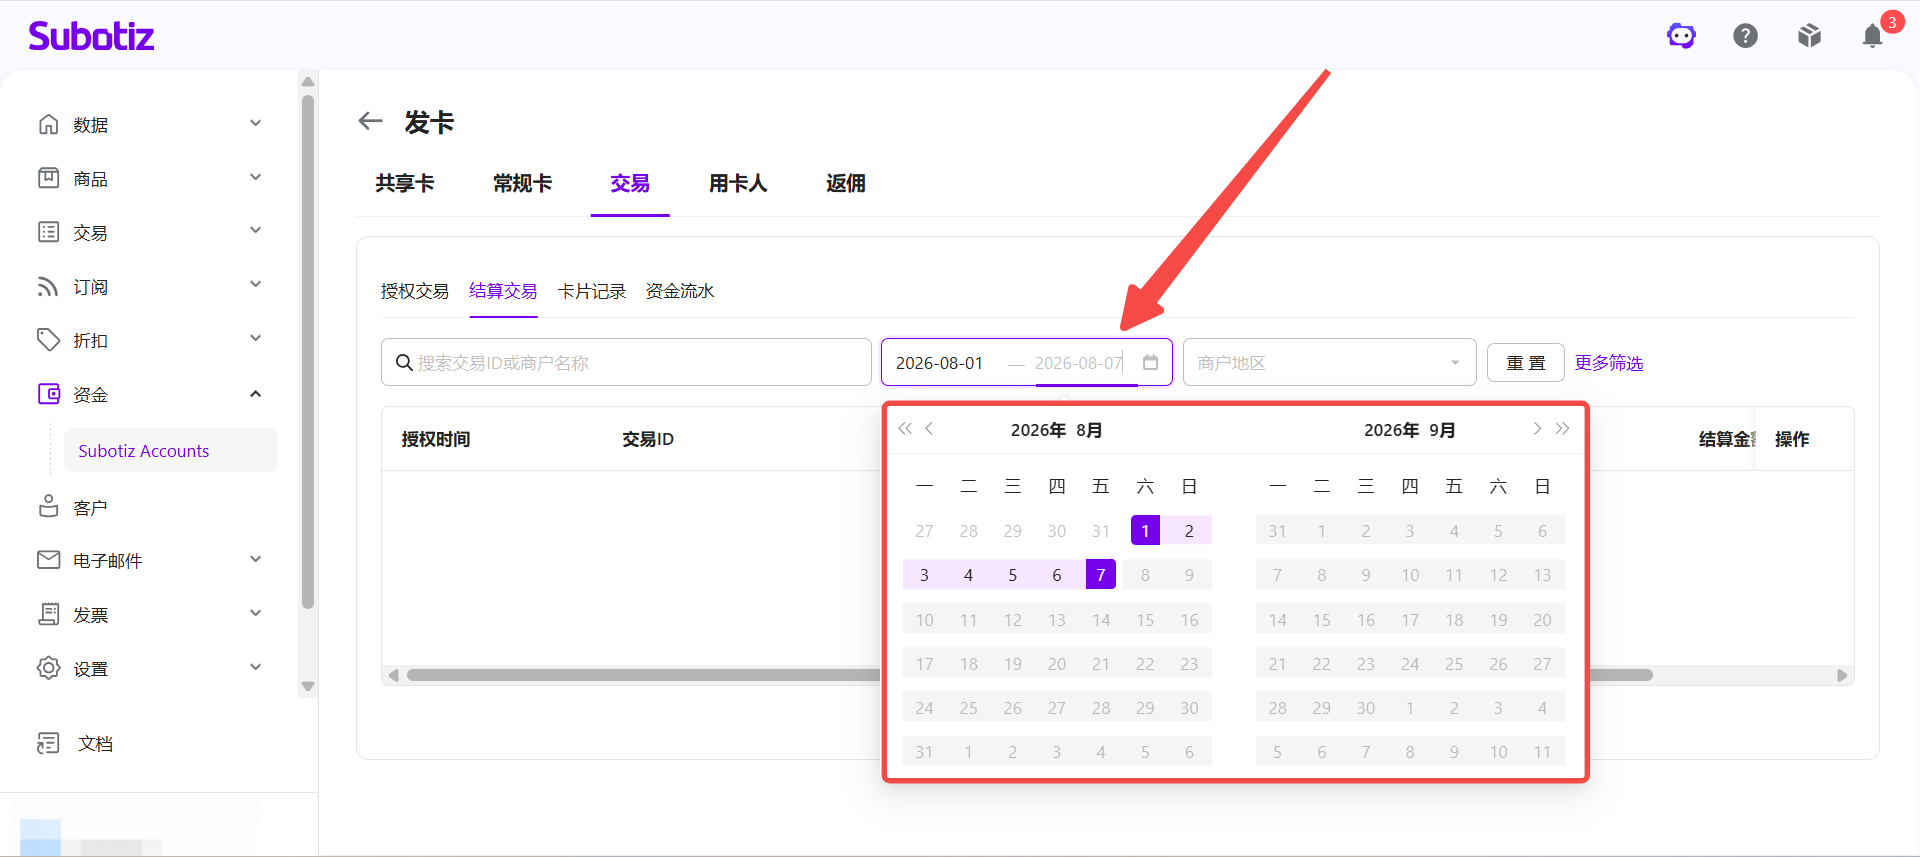Open the 更多筛选 more filters link
Screen dimensions: 1920x857
pyautogui.click(x=1609, y=363)
